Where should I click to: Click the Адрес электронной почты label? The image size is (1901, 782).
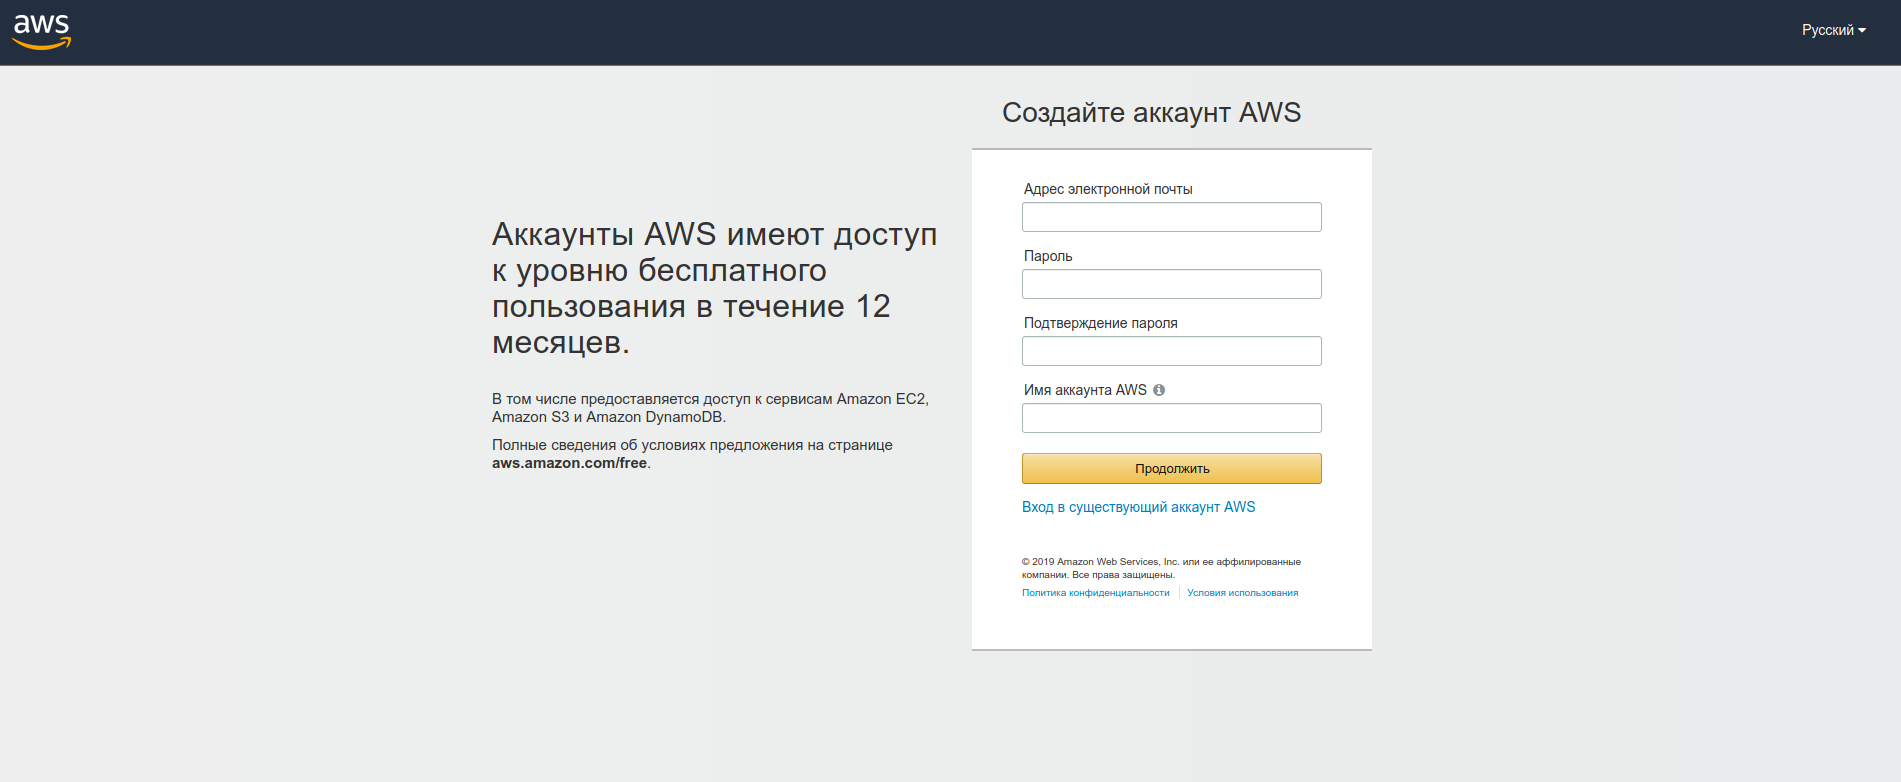[x=1108, y=189]
